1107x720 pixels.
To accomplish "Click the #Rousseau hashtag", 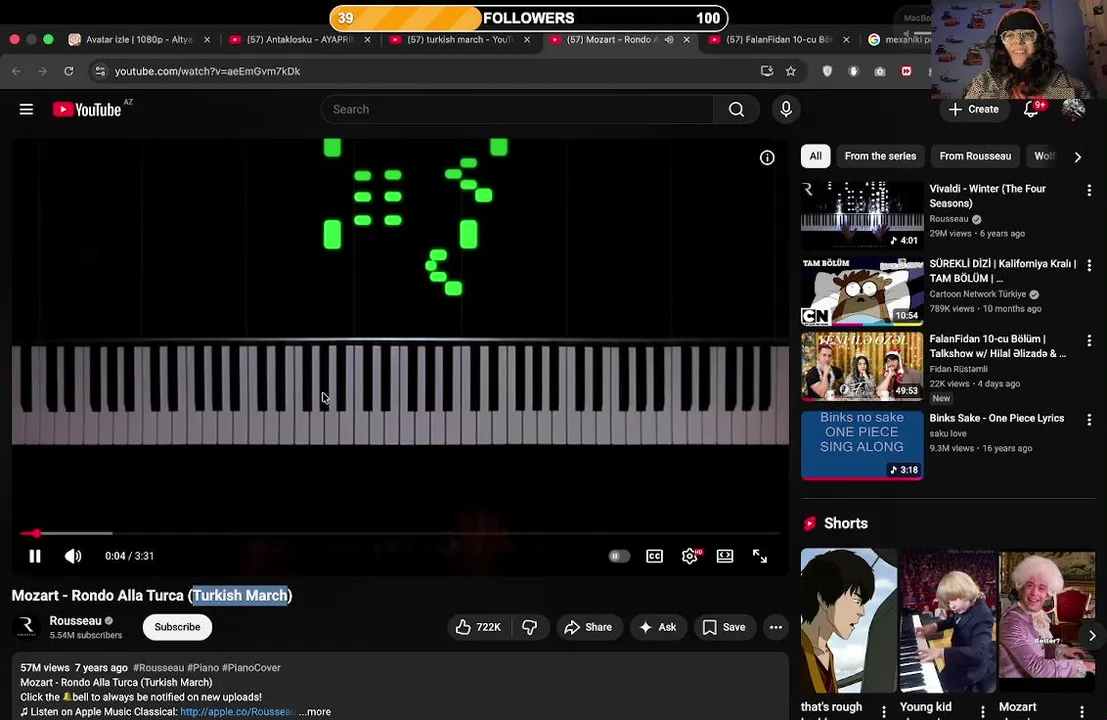I will [158, 667].
